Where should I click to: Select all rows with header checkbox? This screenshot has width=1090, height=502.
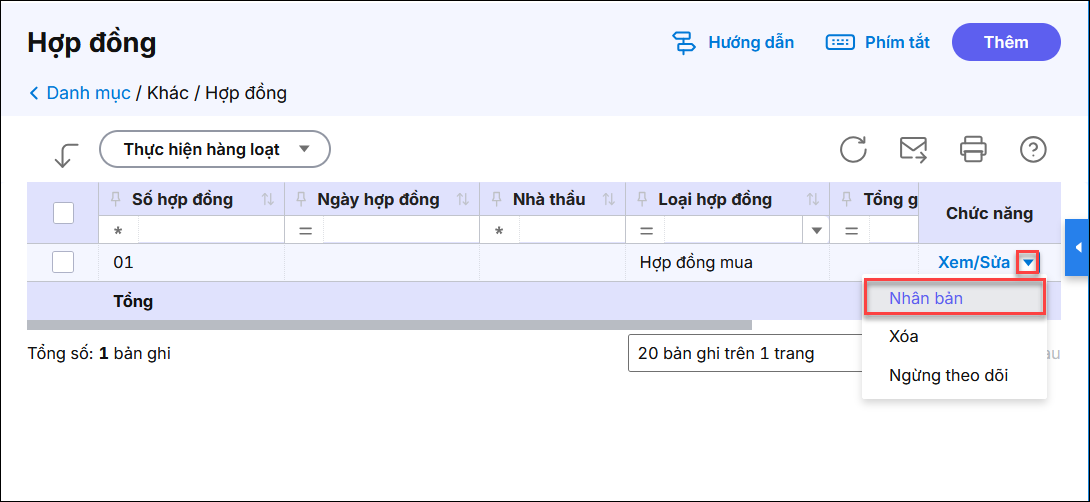[x=63, y=213]
